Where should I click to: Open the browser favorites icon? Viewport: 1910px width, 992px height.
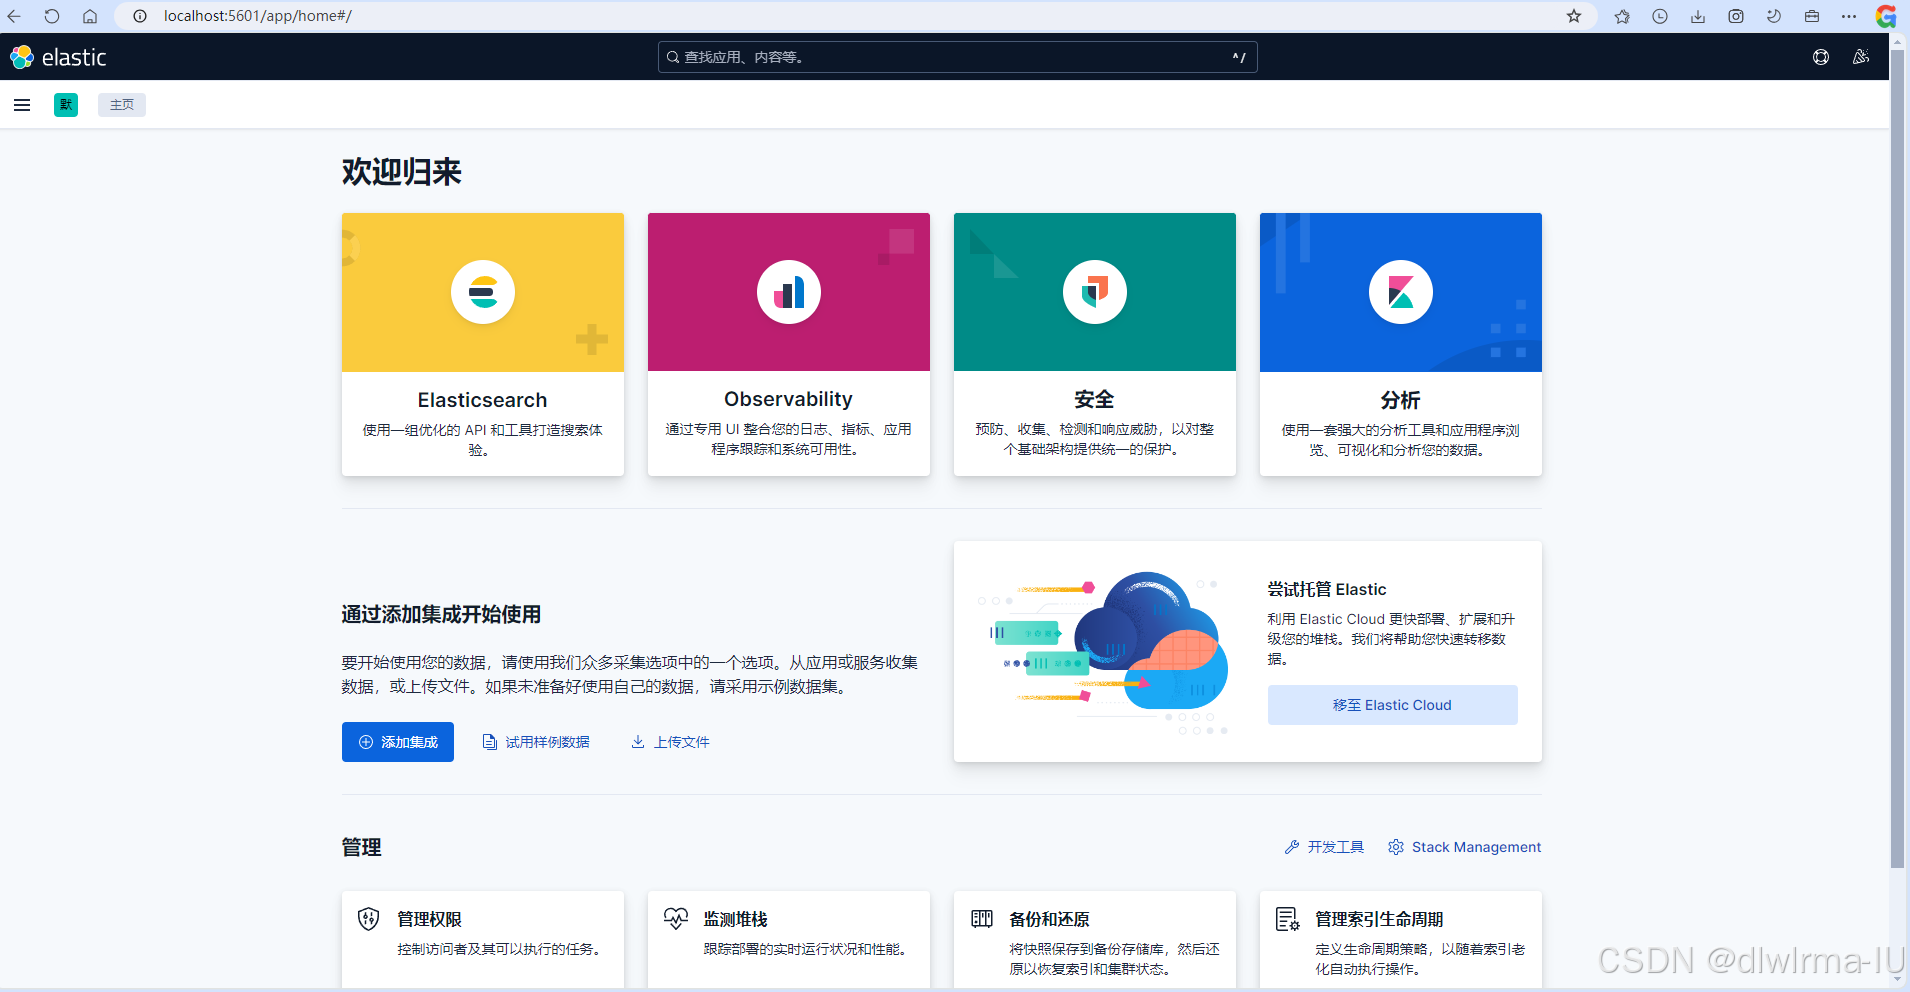[x=1622, y=16]
